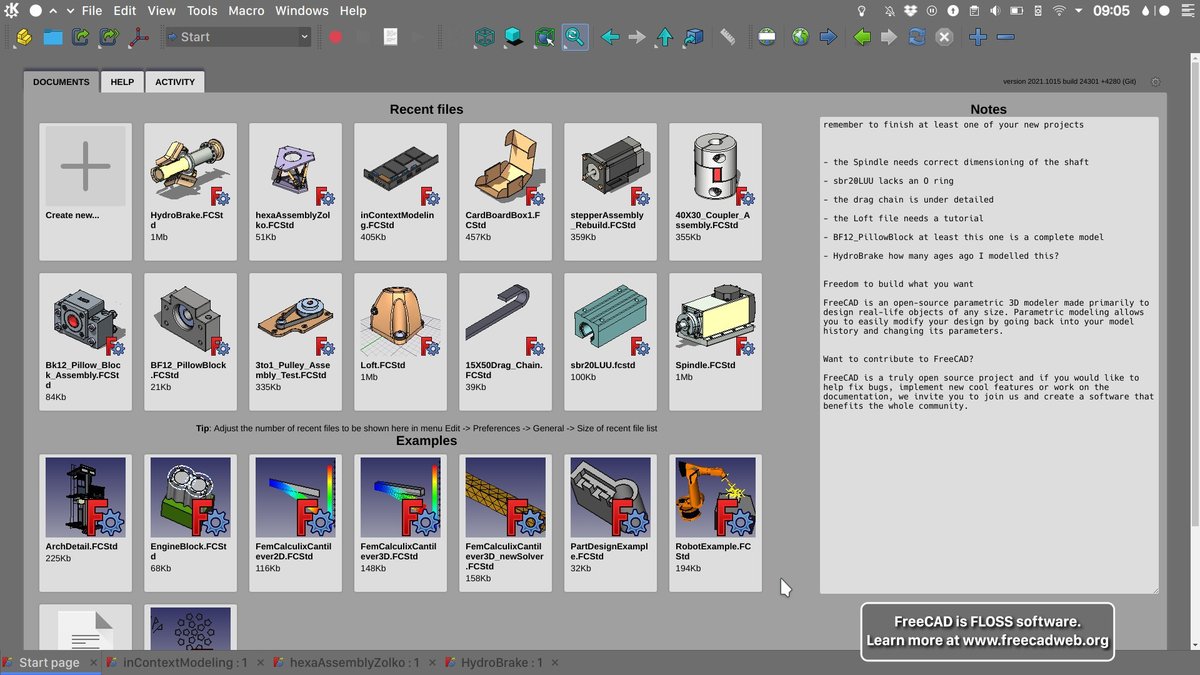The image size is (1200, 675).
Task: Click the cube with cursor selection icon
Action: [x=544, y=37]
